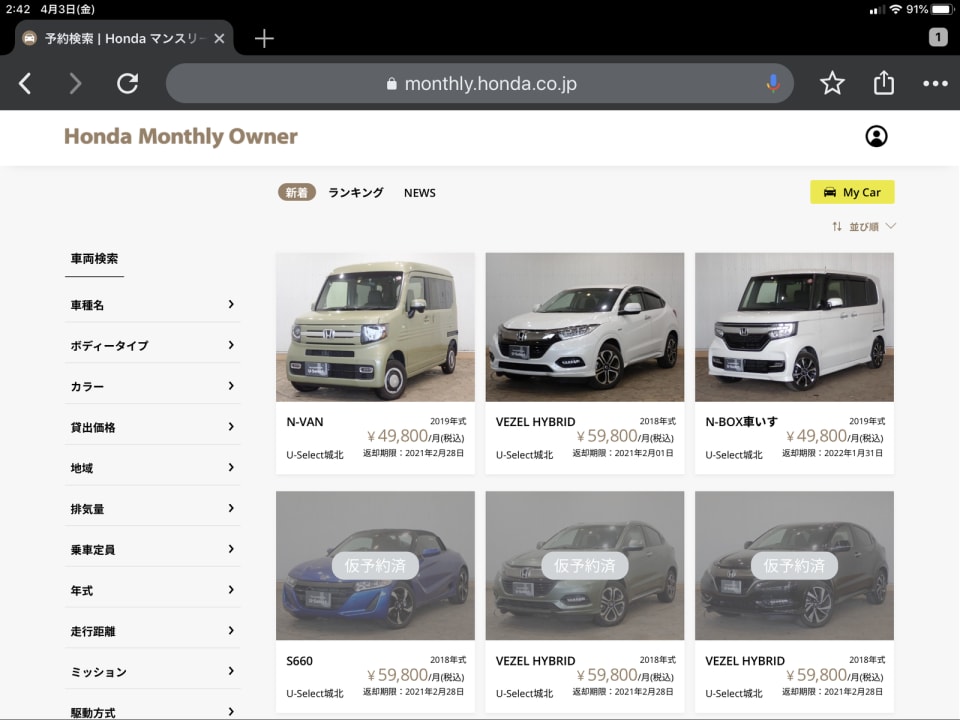Click the S660 model name

click(299, 661)
